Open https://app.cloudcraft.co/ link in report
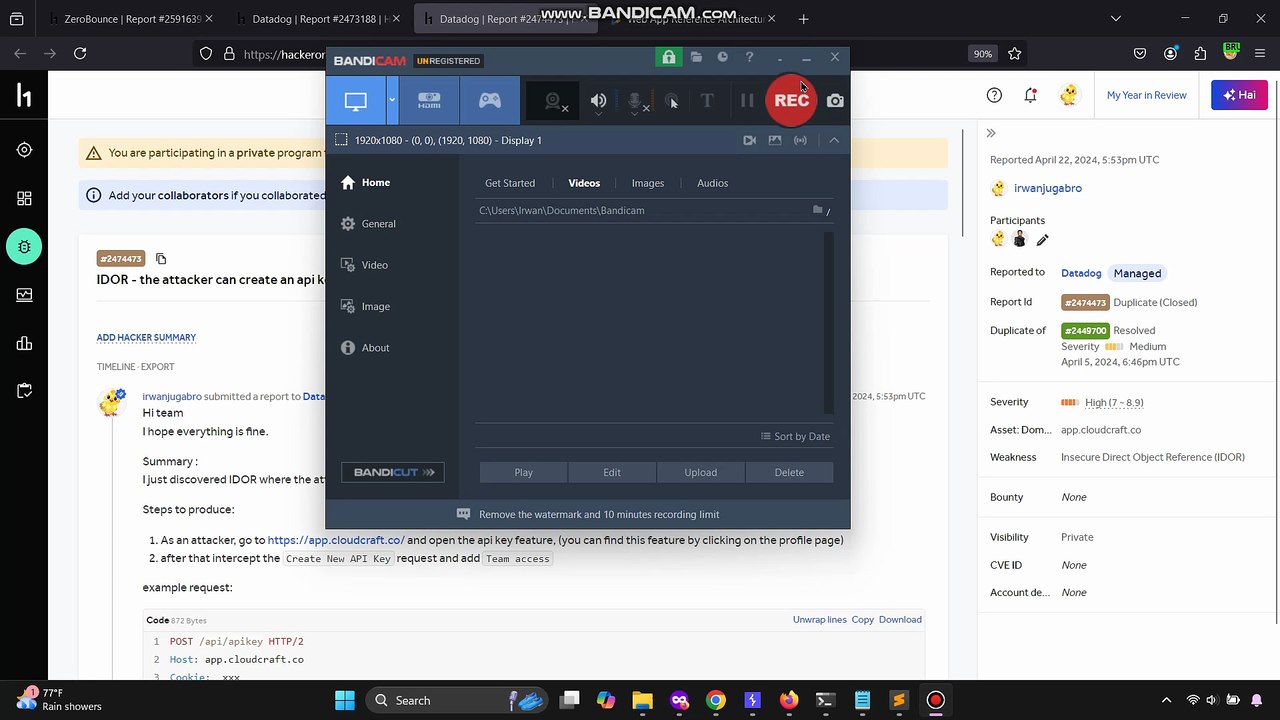This screenshot has height=720, width=1280. 336,540
